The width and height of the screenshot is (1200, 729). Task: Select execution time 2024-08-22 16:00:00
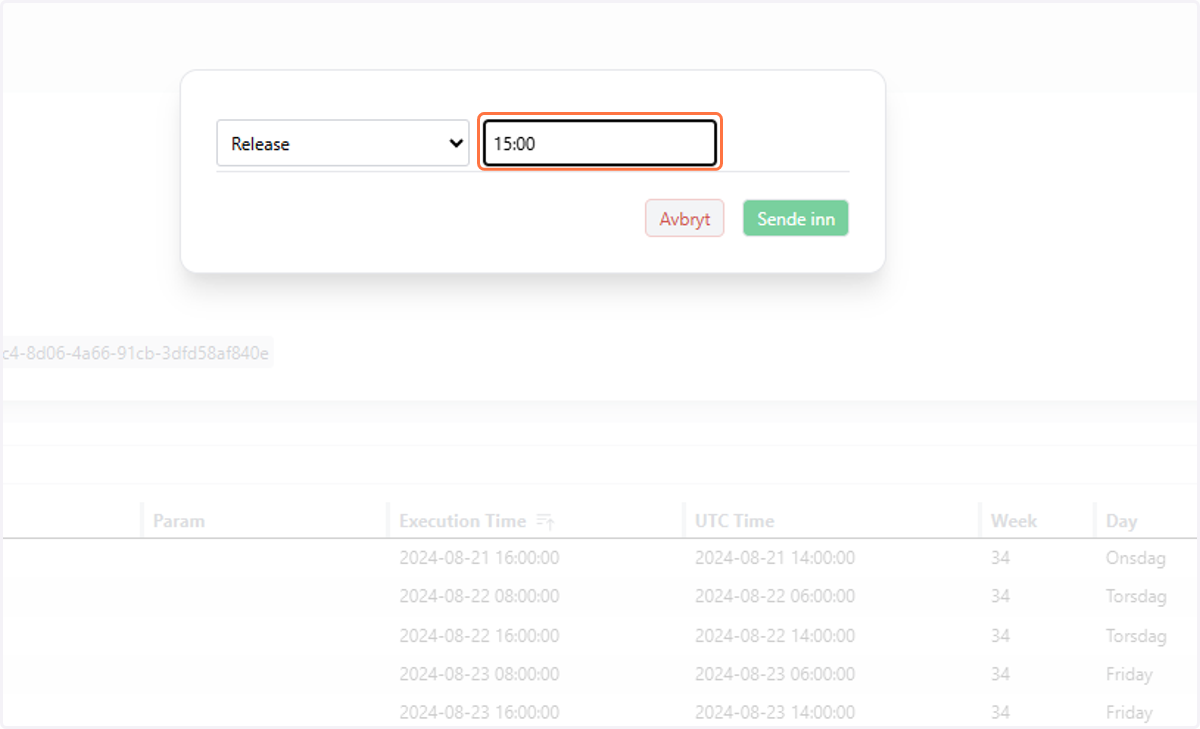[x=479, y=635]
